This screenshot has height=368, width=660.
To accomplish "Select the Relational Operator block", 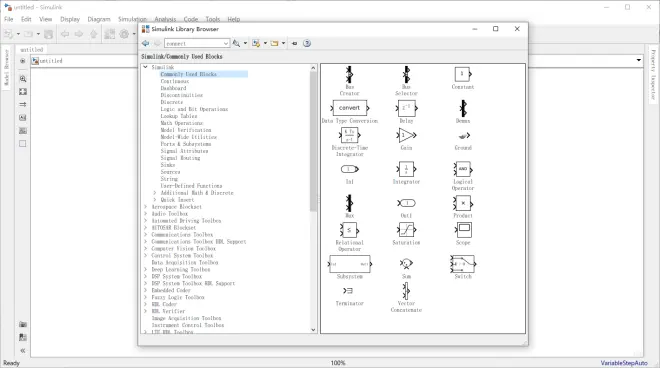I will tap(349, 230).
